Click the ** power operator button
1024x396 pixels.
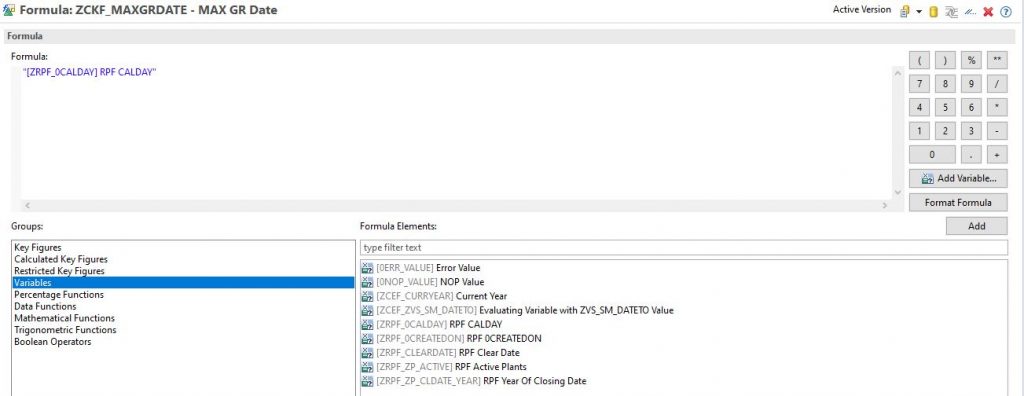tap(997, 60)
